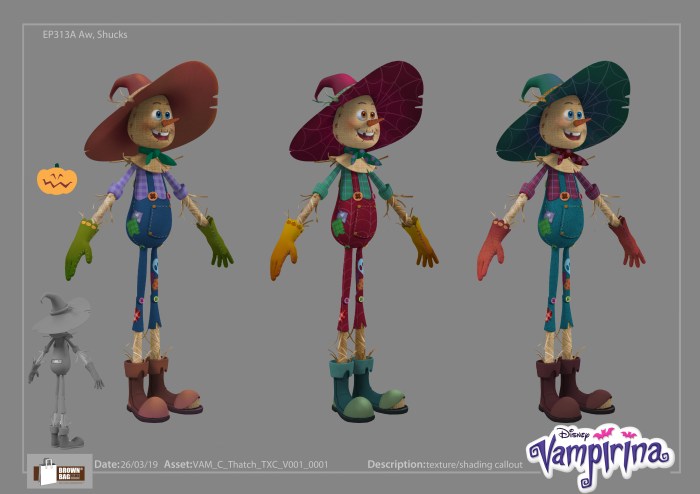Click the right scarecrow's carrot nose

tap(583, 122)
